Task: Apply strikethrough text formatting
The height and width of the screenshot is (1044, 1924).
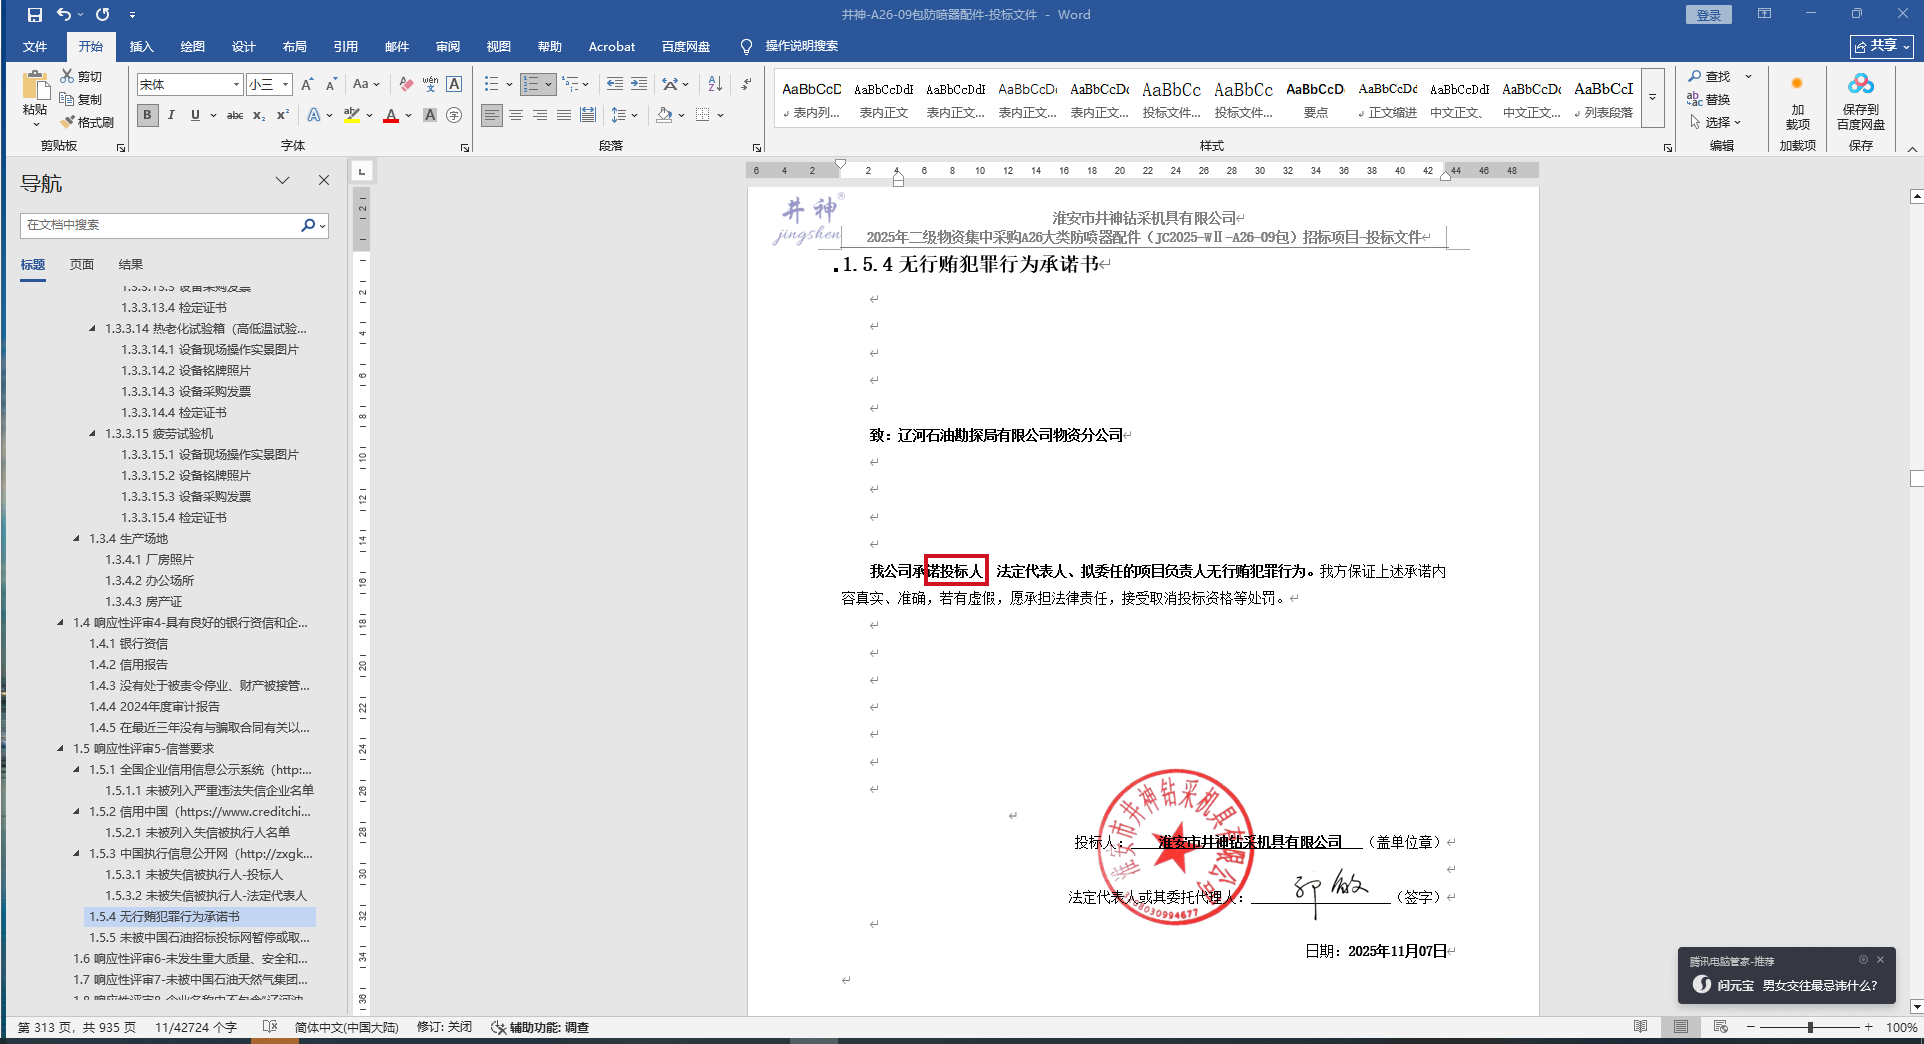Action: tap(235, 116)
